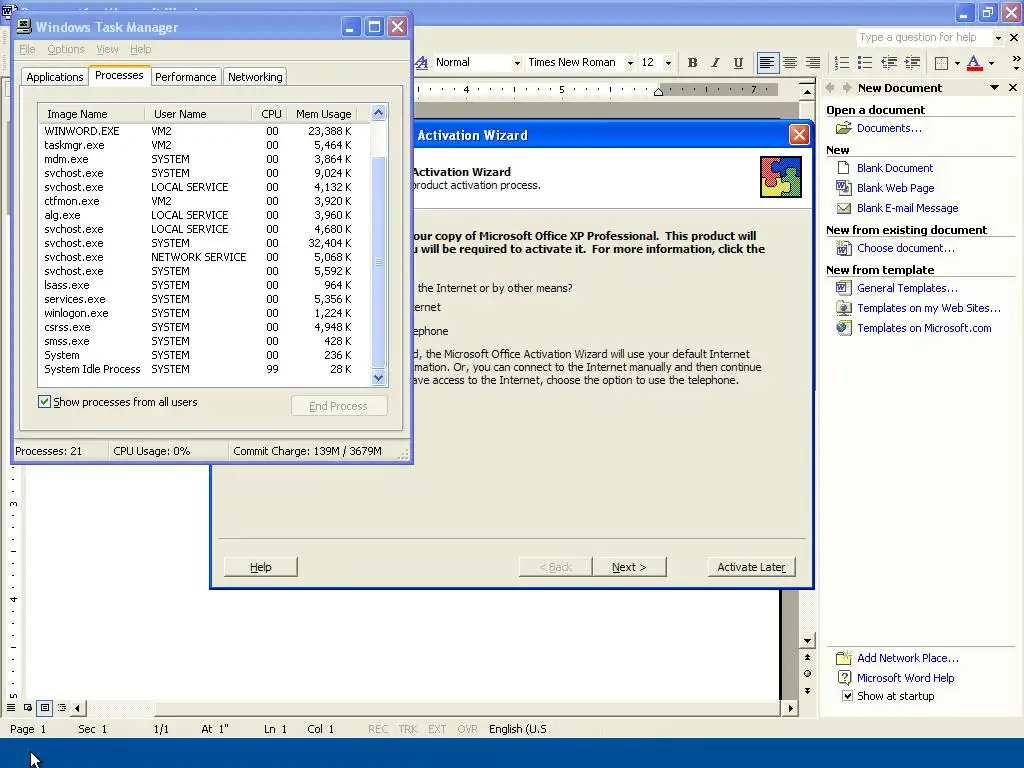The image size is (1024, 768).
Task: Open the Style dropdown showing Normal
Action: click(517, 63)
